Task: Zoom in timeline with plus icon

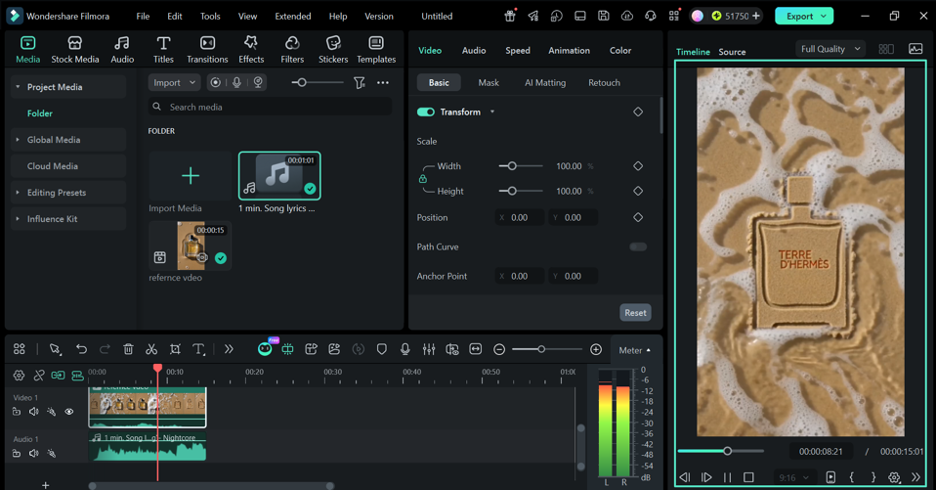Action: [x=596, y=349]
